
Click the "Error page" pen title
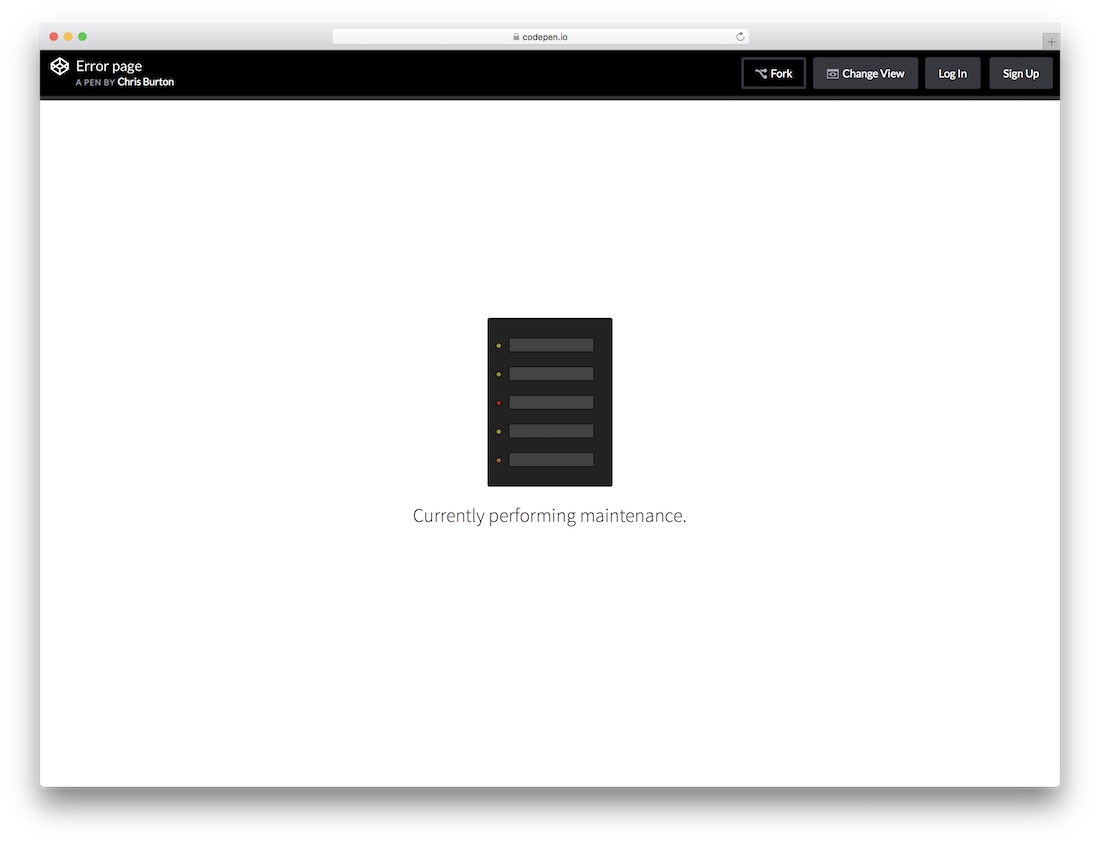coord(109,66)
